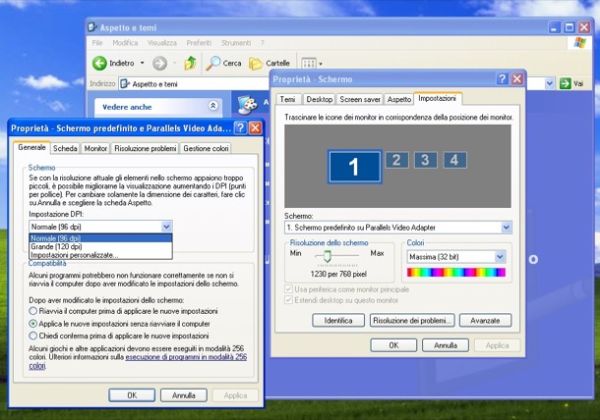Click the Avanzate button

coord(485,320)
